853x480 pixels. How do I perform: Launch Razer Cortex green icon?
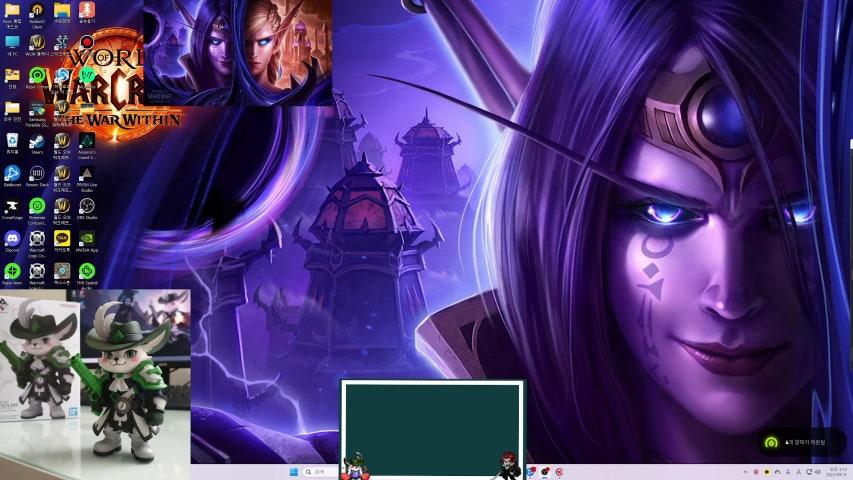coord(37,78)
